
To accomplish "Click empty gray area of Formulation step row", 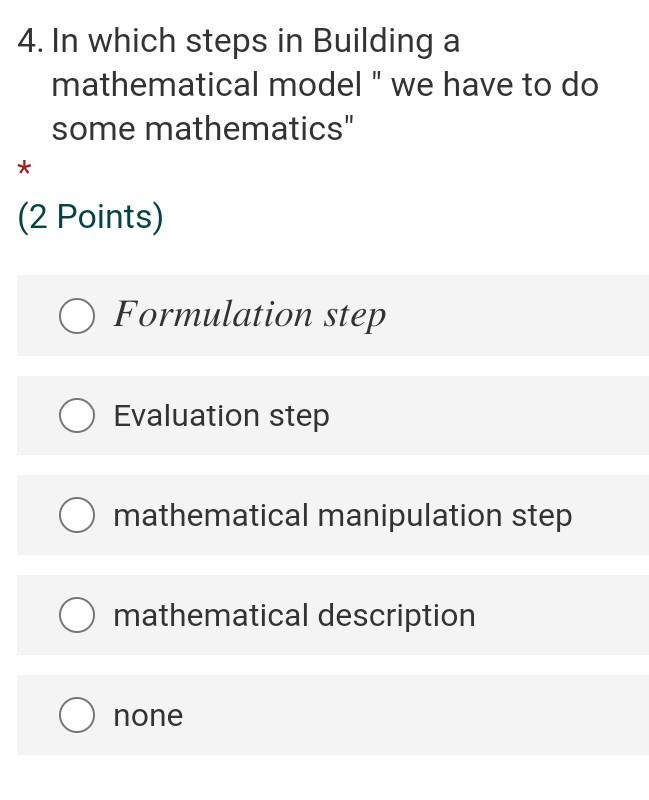I will tap(515, 315).
